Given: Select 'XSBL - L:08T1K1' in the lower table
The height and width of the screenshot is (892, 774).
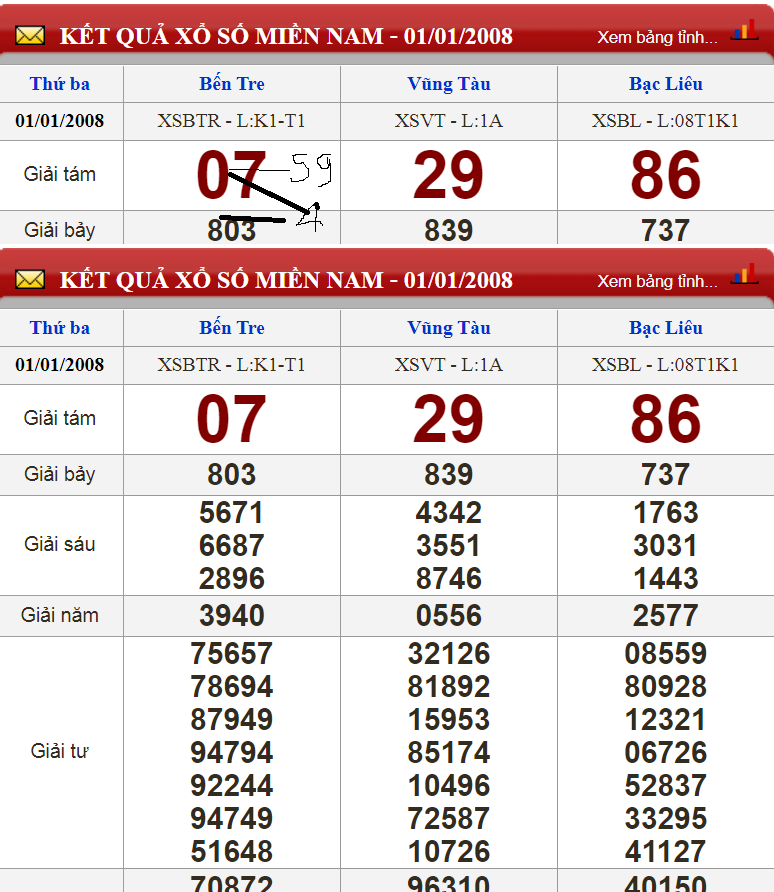Looking at the screenshot, I should pyautogui.click(x=665, y=365).
